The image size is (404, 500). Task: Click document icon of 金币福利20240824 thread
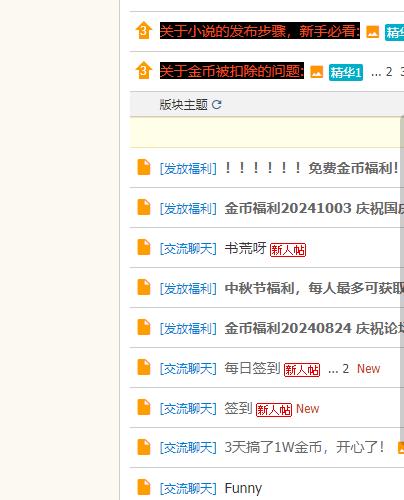point(144,327)
